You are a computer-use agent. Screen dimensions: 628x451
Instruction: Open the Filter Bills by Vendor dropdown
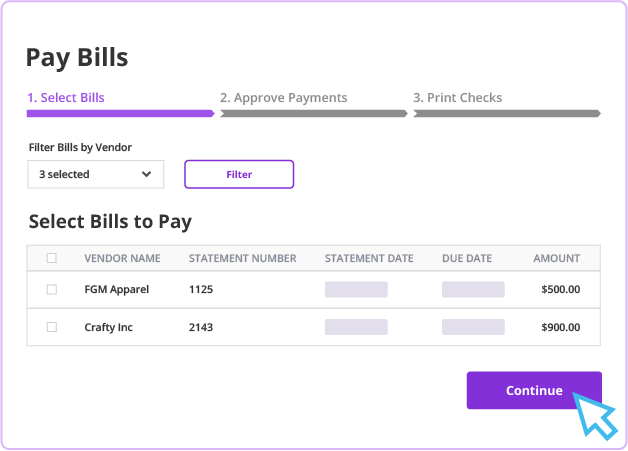click(x=96, y=174)
